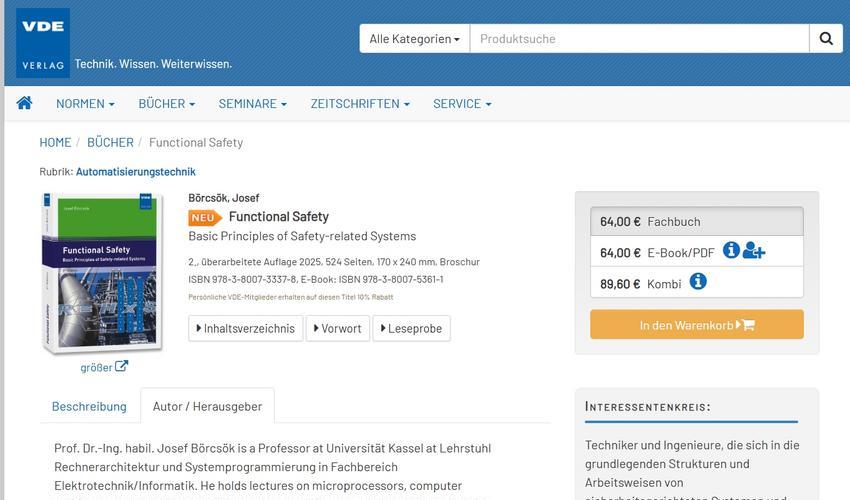Expand the ZEITSCHRIFTEN menu
850x500 pixels.
pos(360,104)
